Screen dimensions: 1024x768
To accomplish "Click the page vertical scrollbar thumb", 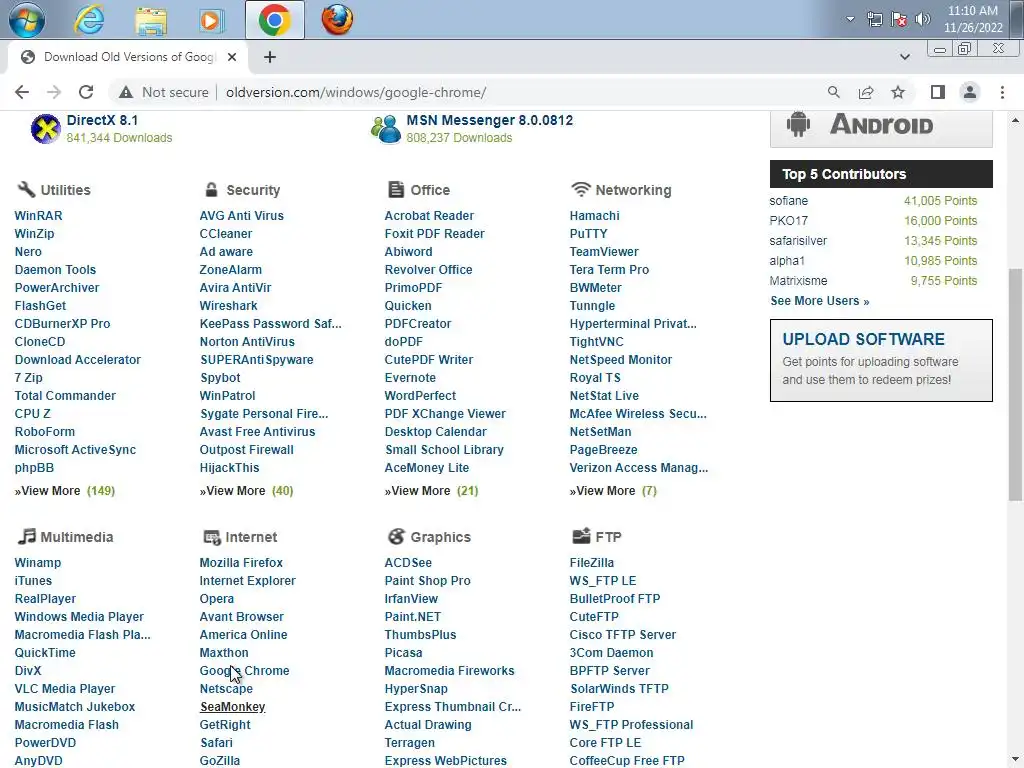I will 1015,385.
